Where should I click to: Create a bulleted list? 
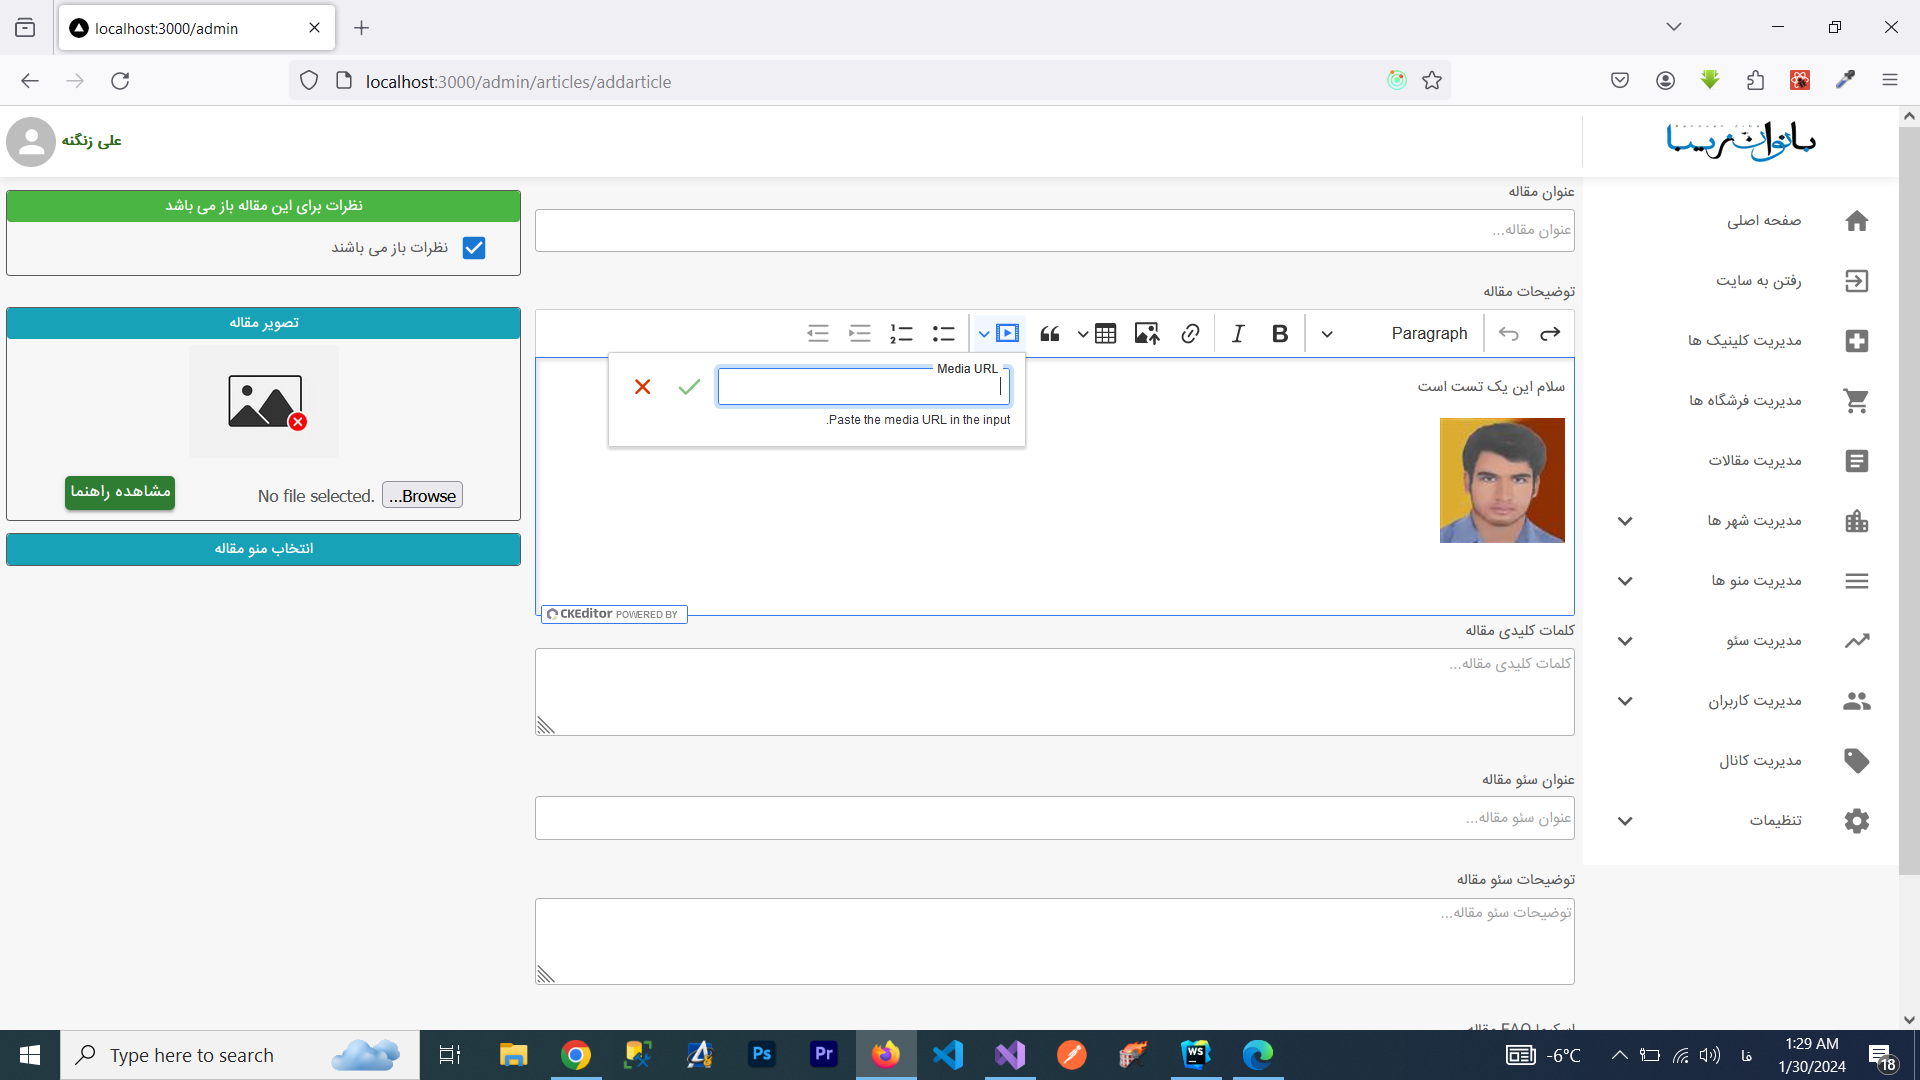pos(943,334)
